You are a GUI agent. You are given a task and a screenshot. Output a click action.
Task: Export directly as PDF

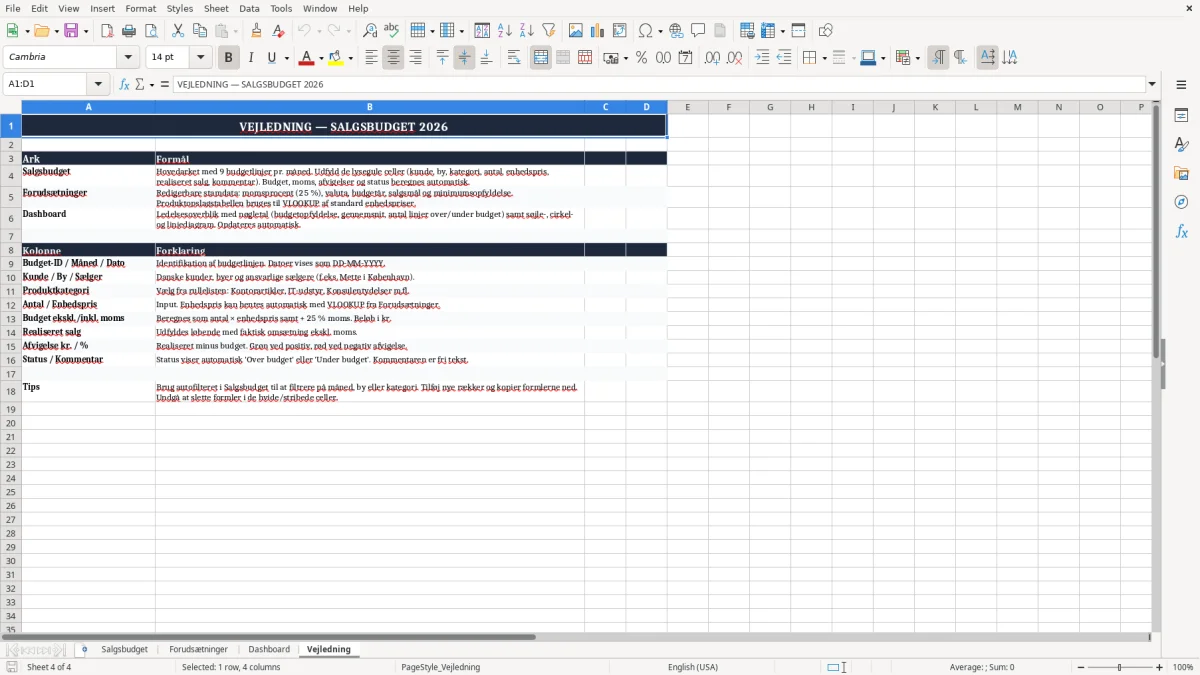click(x=107, y=31)
